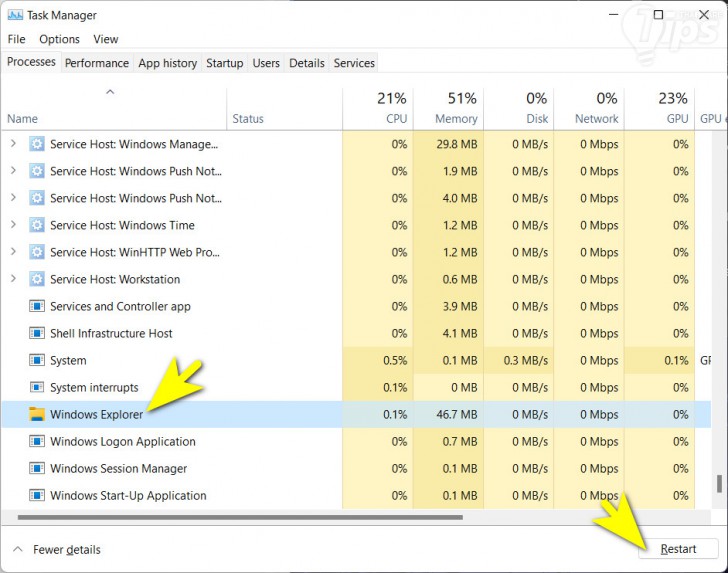Sort processes by Memory column
The height and width of the screenshot is (573, 728).
coord(448,108)
